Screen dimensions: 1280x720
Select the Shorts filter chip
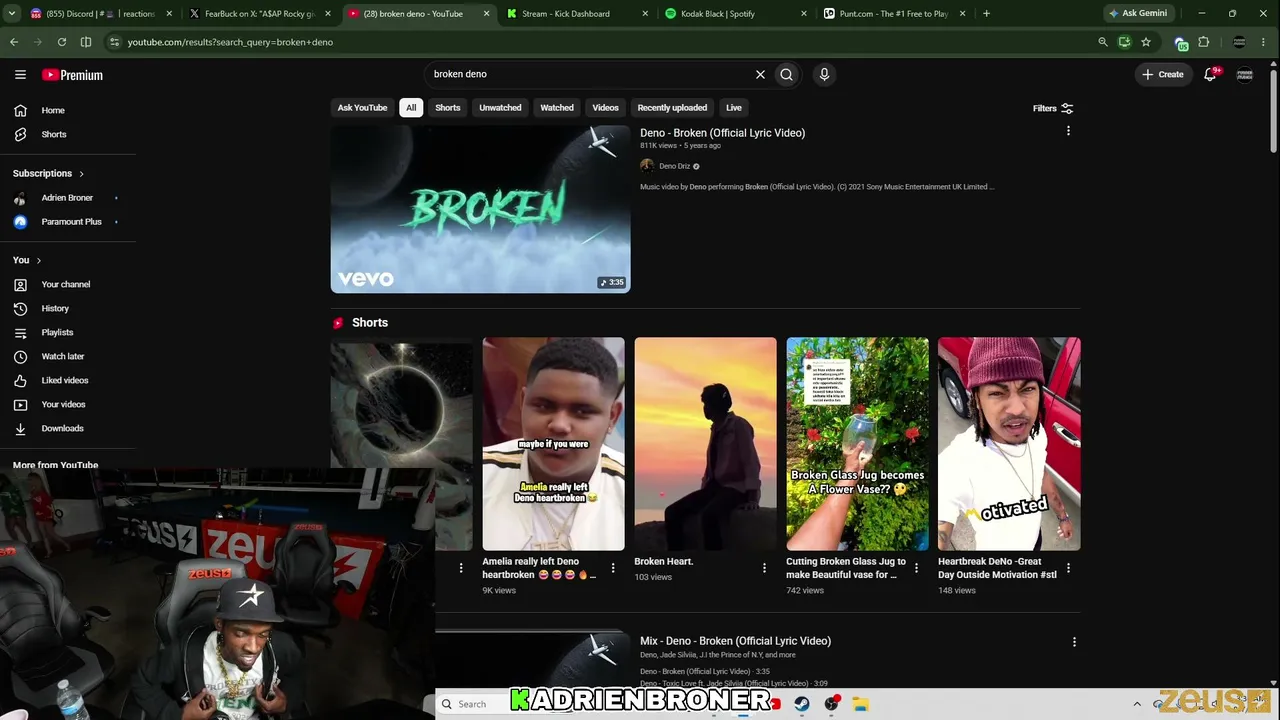pos(448,108)
